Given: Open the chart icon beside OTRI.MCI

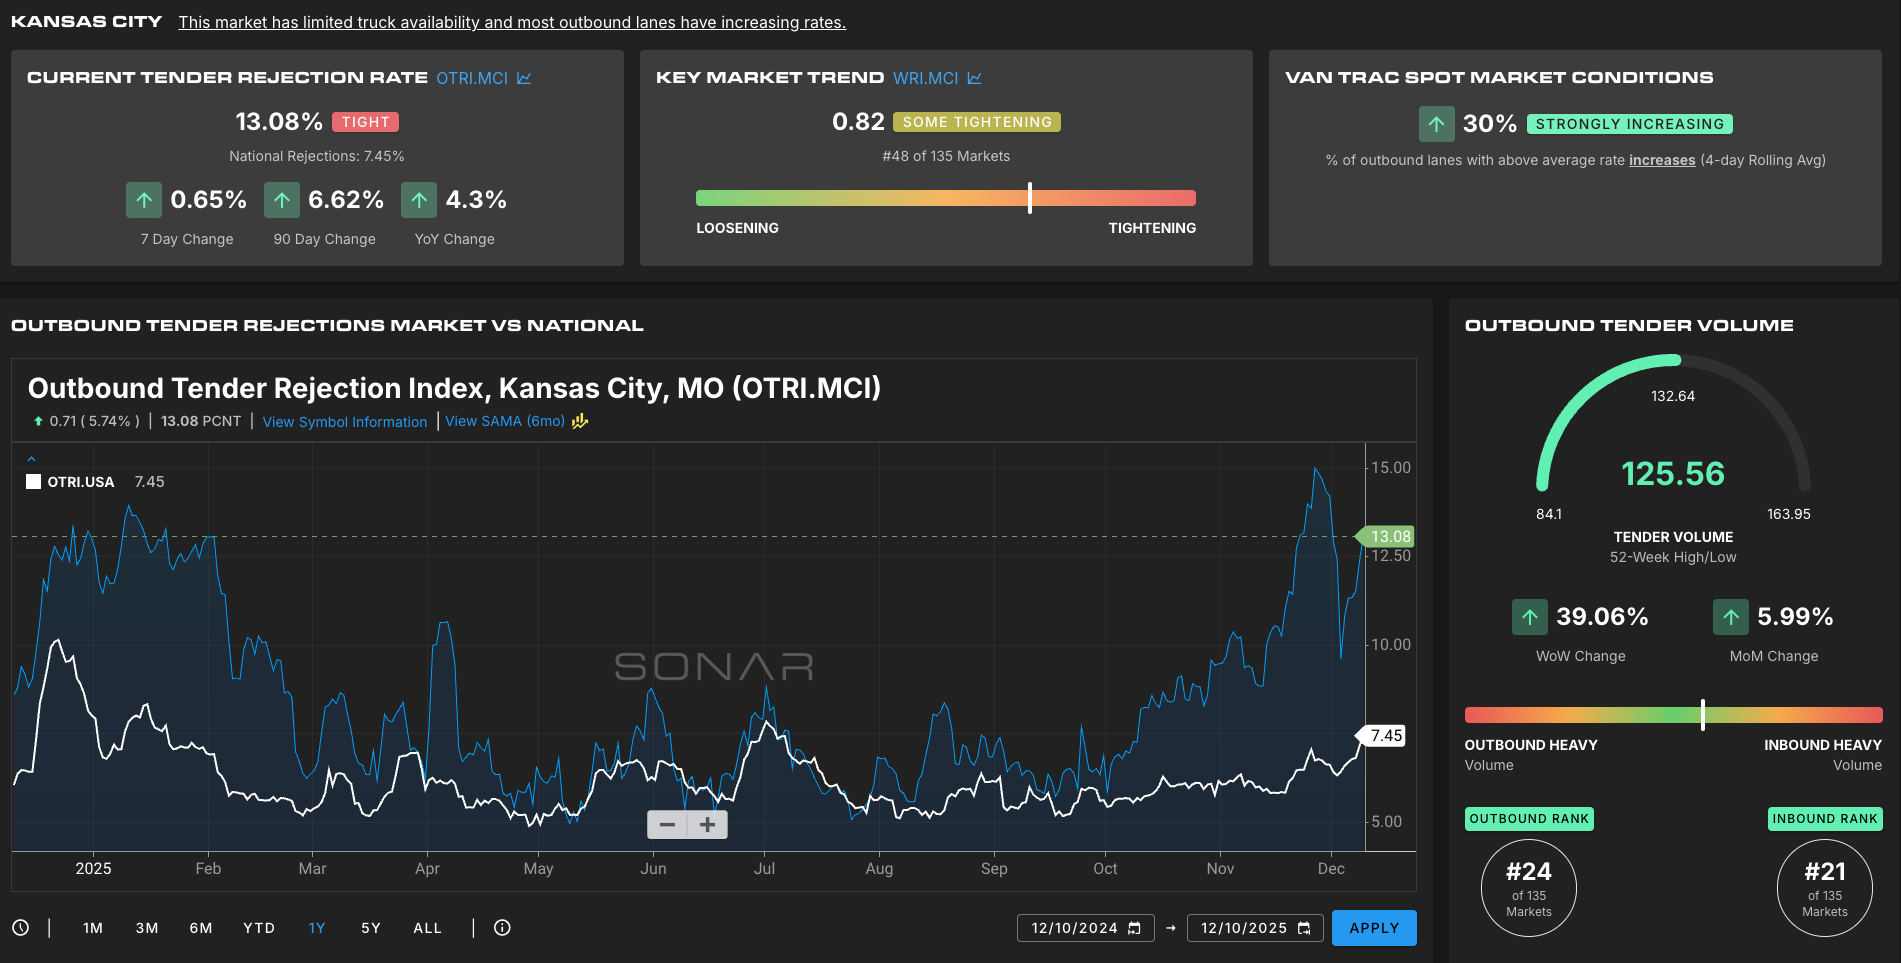Looking at the screenshot, I should pos(524,78).
